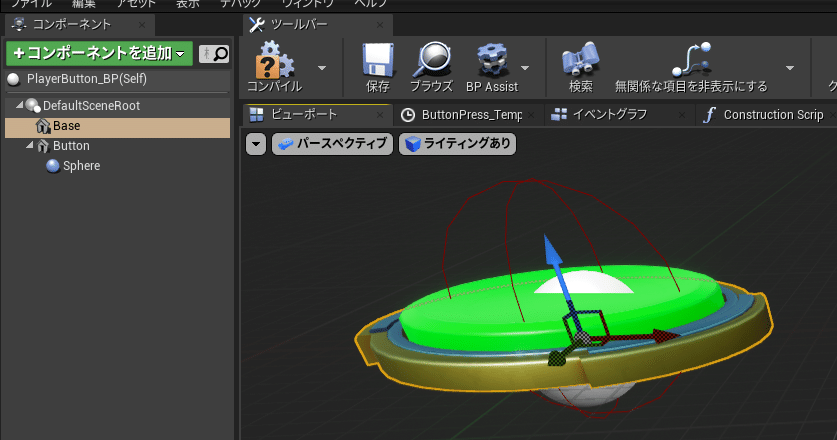Image resolution: width=837 pixels, height=440 pixels.
Task: Expand the BP Assist dropdown arrow
Action: [x=525, y=68]
